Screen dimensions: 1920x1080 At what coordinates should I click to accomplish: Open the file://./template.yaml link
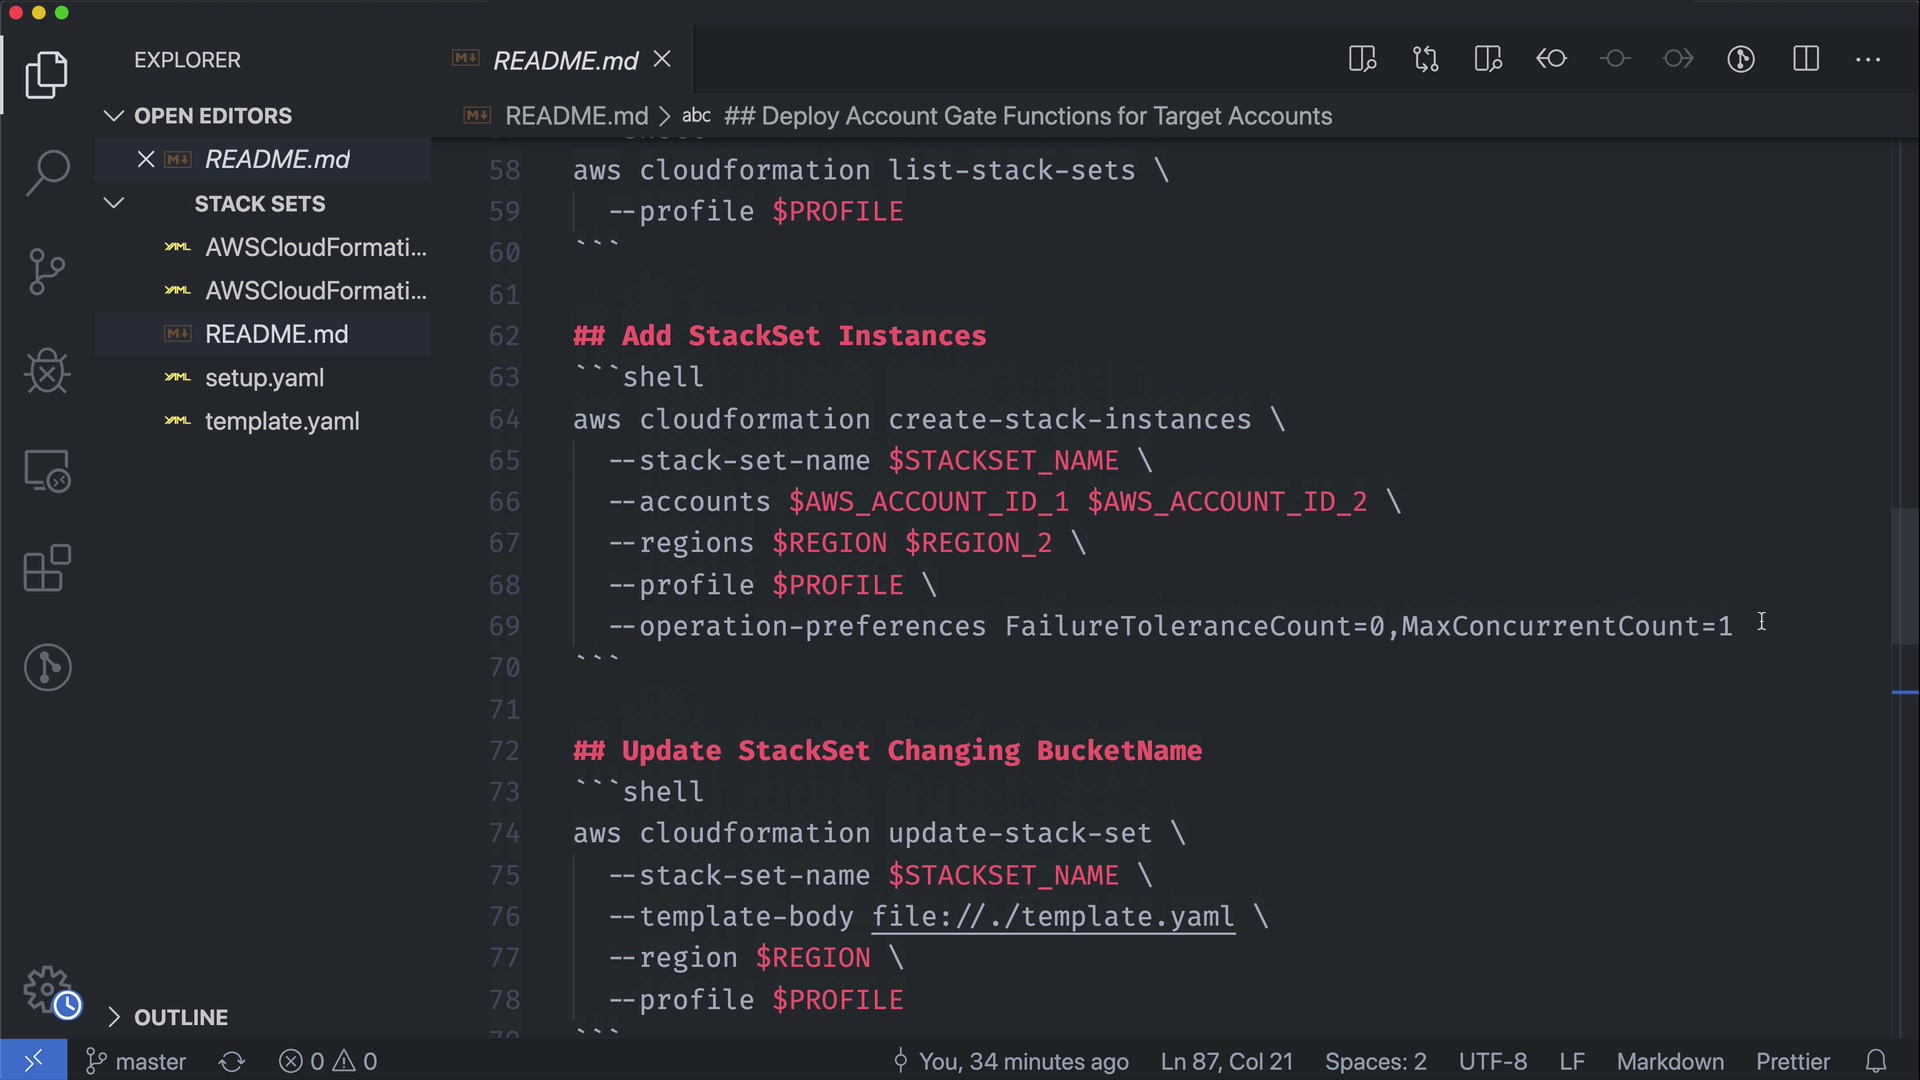(x=1053, y=917)
